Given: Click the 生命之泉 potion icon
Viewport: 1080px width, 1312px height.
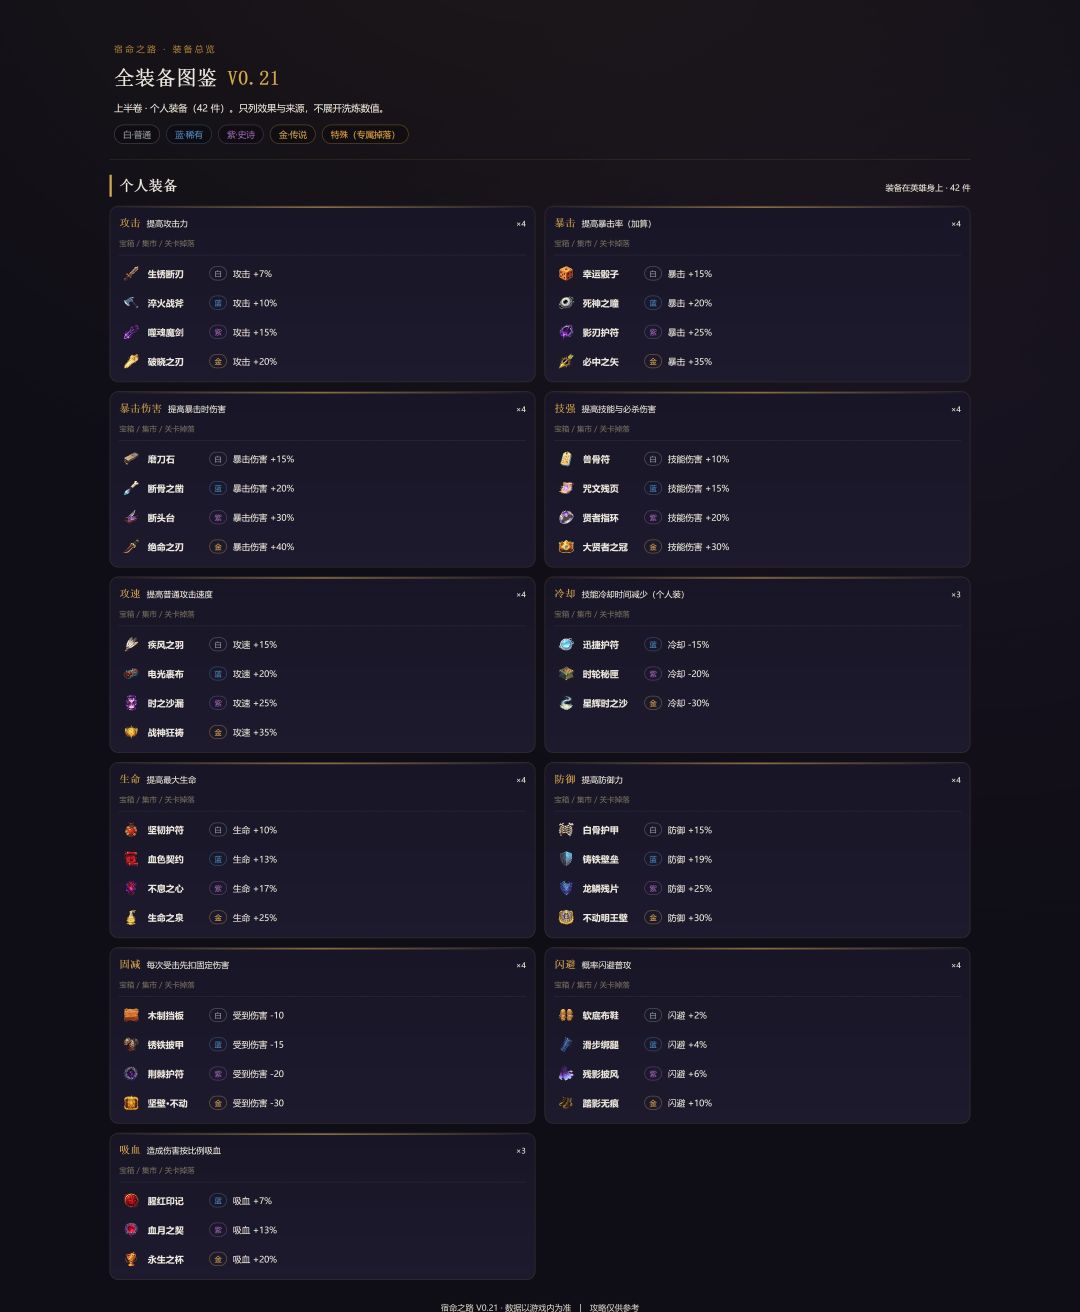Looking at the screenshot, I should coord(131,918).
